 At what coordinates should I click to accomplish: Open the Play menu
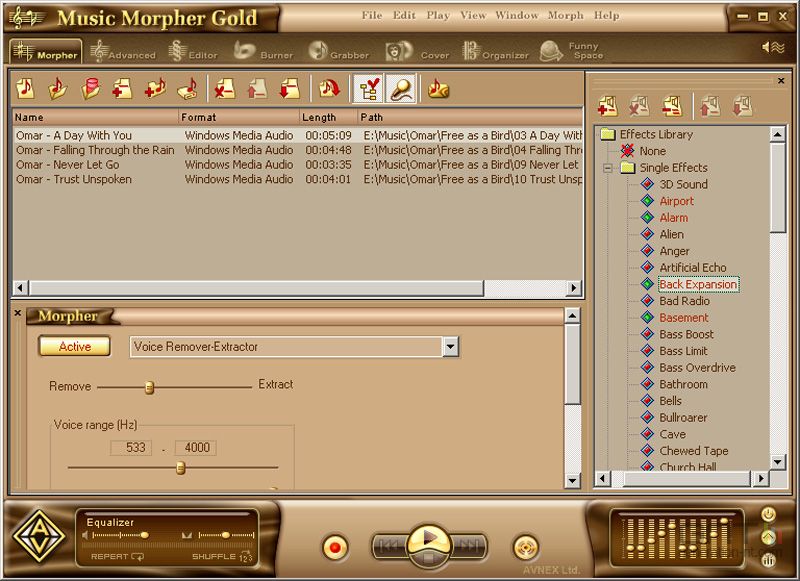tap(438, 15)
